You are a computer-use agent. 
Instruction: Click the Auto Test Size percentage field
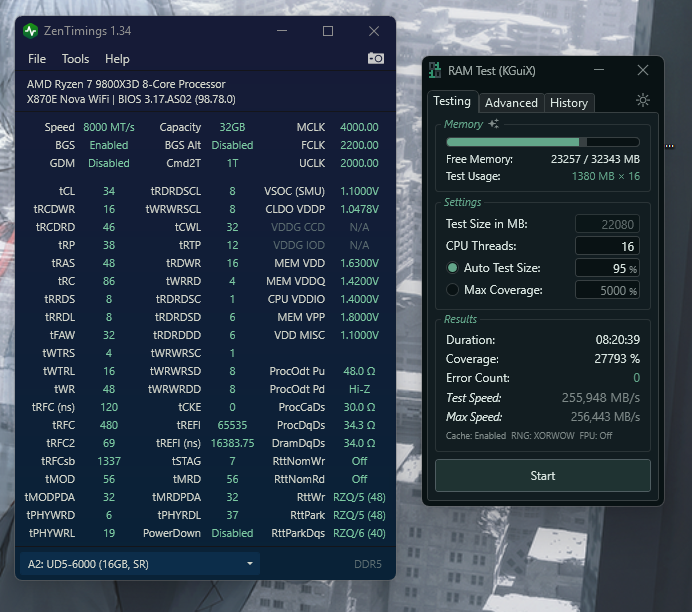(607, 268)
